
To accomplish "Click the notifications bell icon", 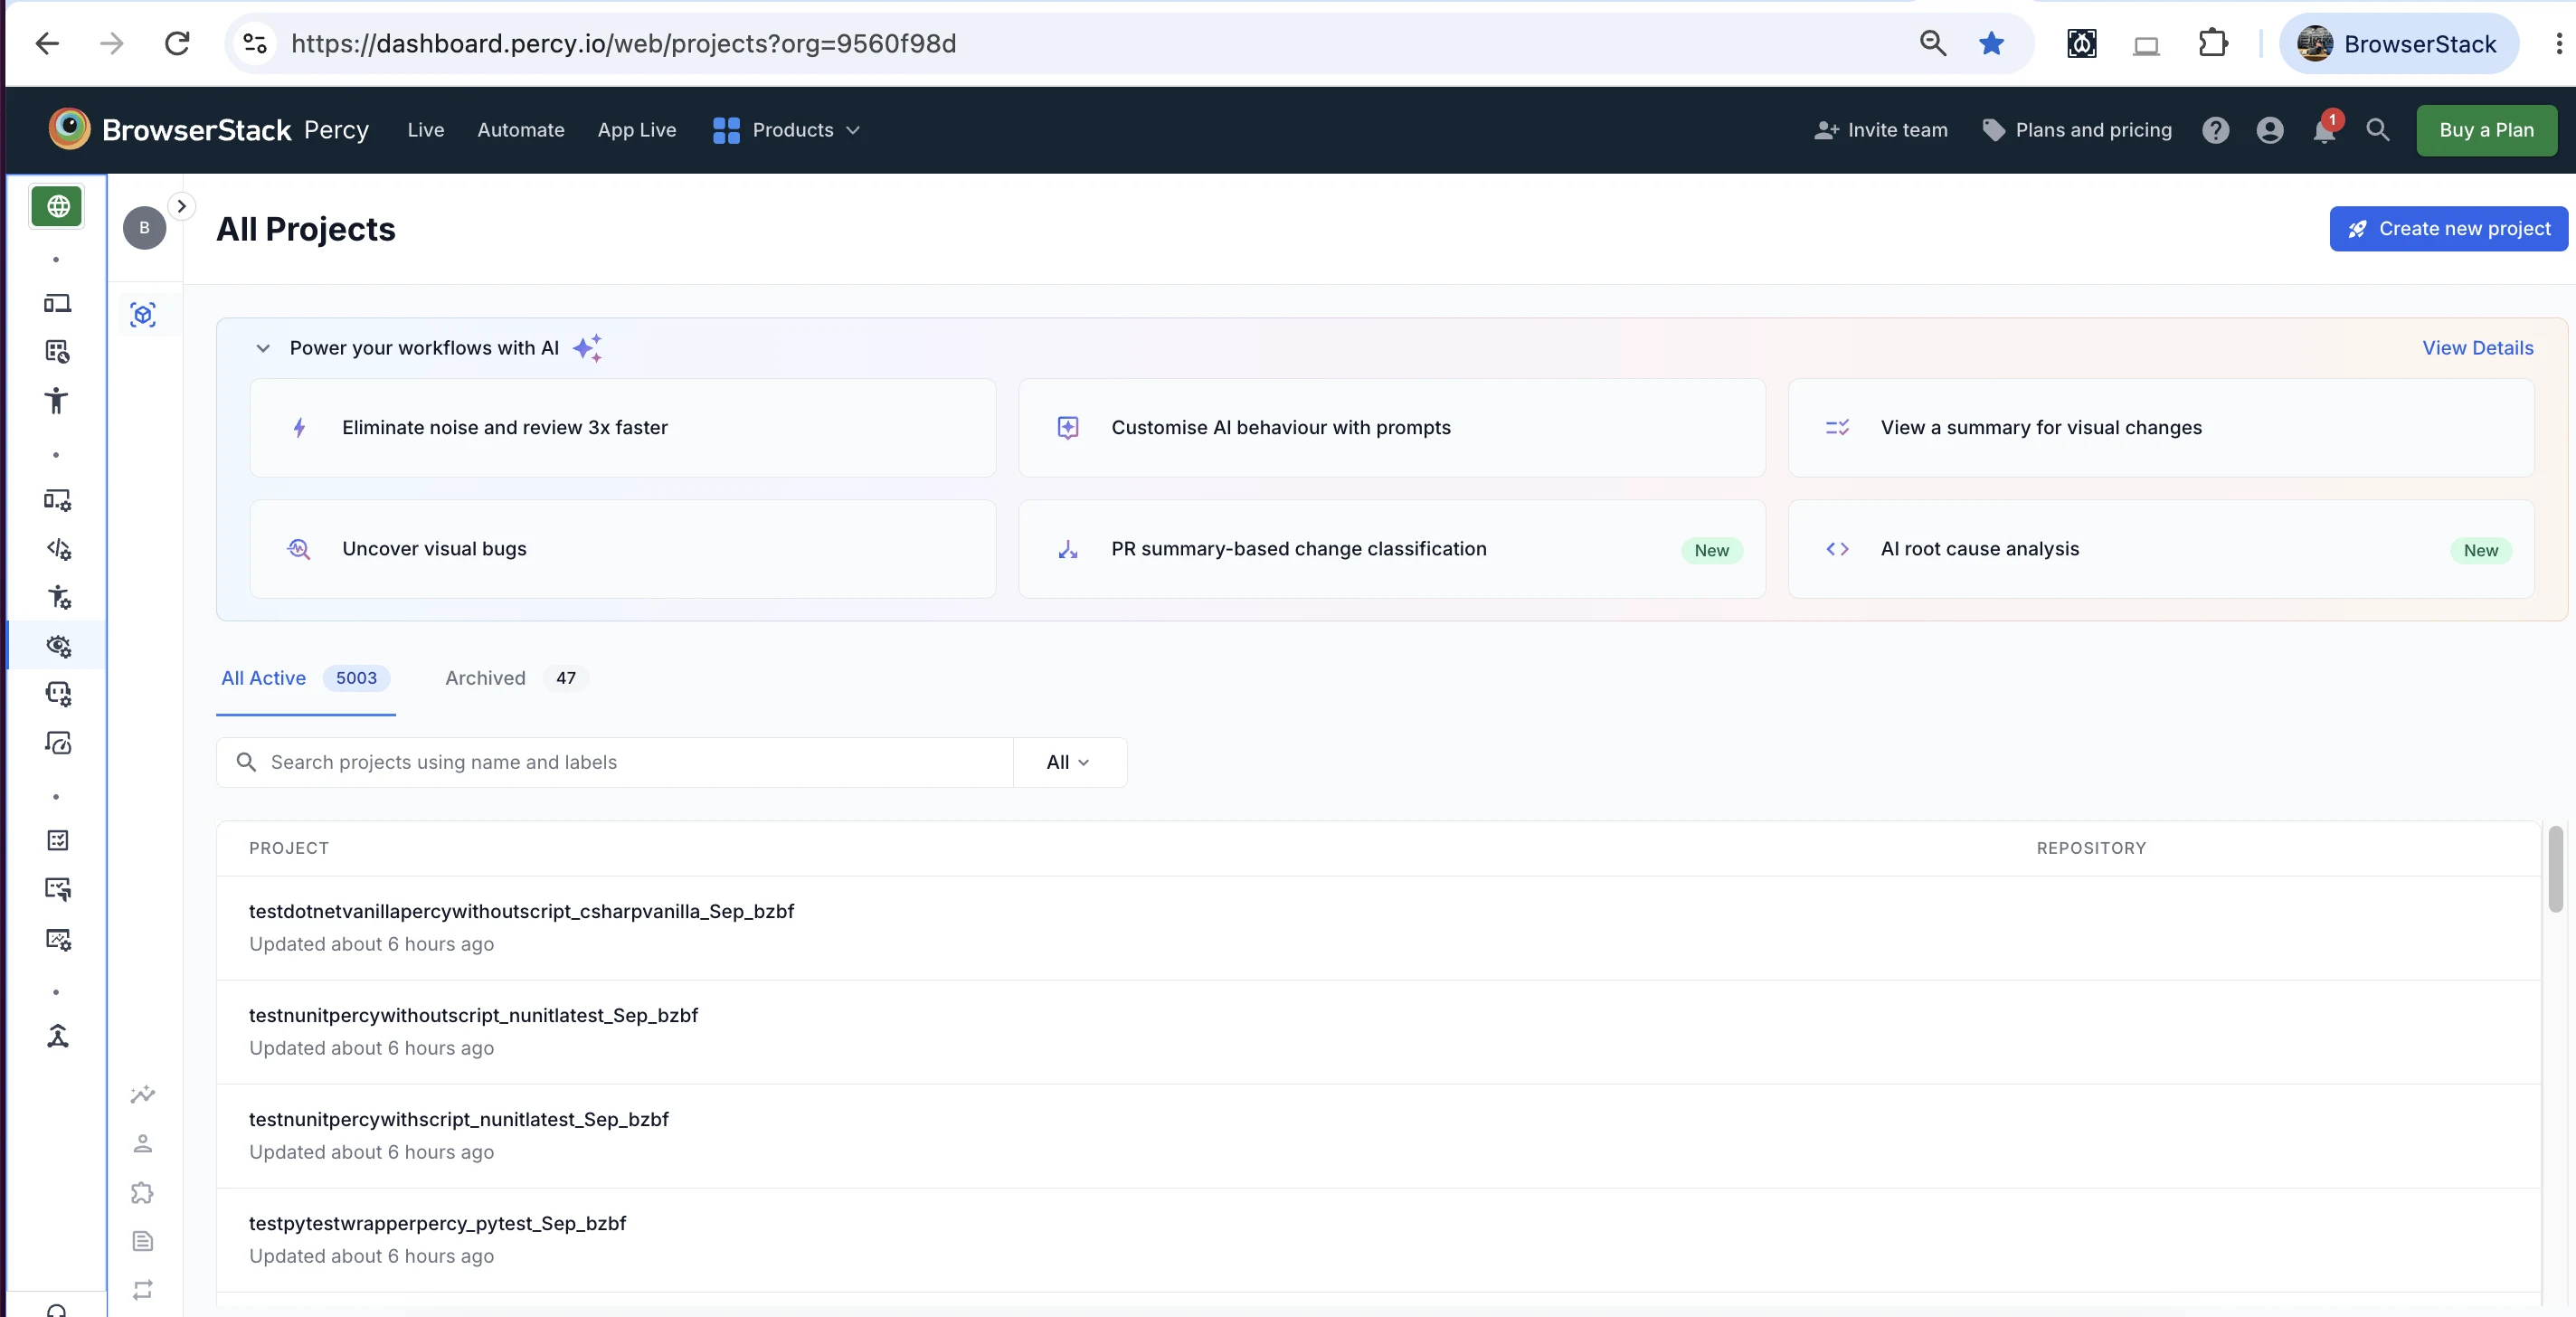I will pos(2324,131).
